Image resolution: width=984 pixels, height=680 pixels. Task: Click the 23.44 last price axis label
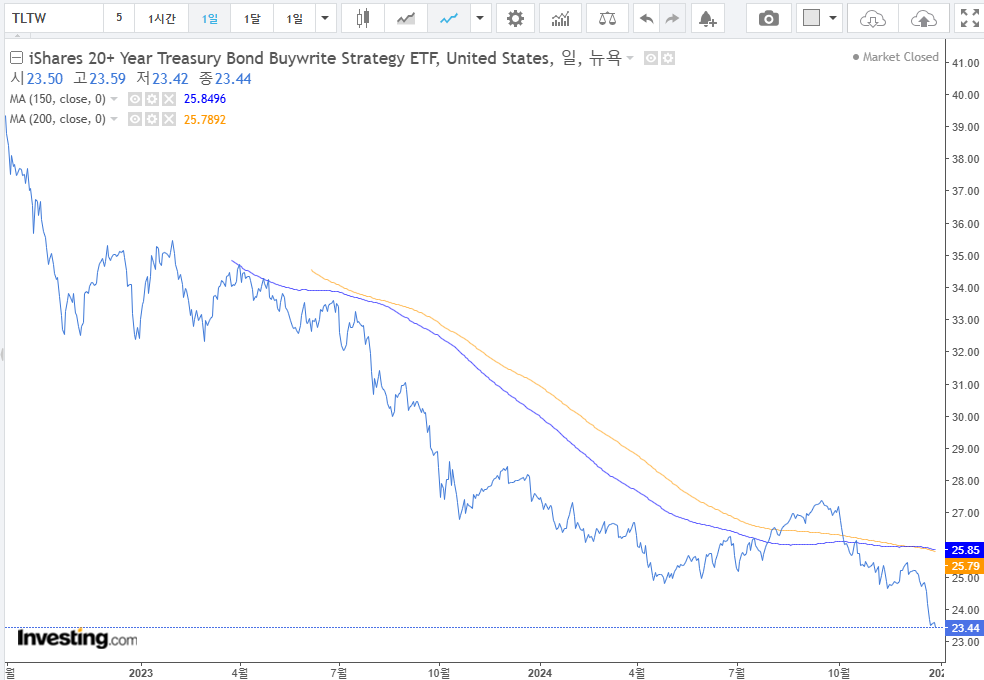click(x=965, y=628)
